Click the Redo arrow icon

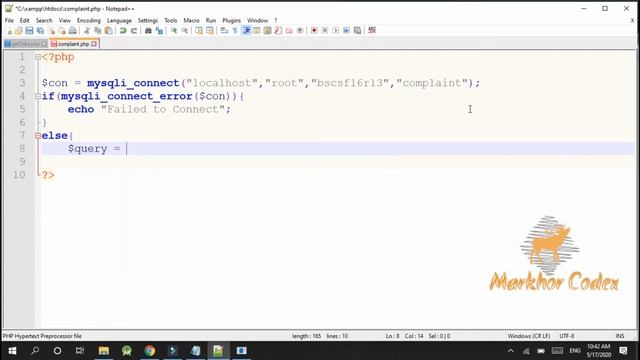click(x=133, y=31)
